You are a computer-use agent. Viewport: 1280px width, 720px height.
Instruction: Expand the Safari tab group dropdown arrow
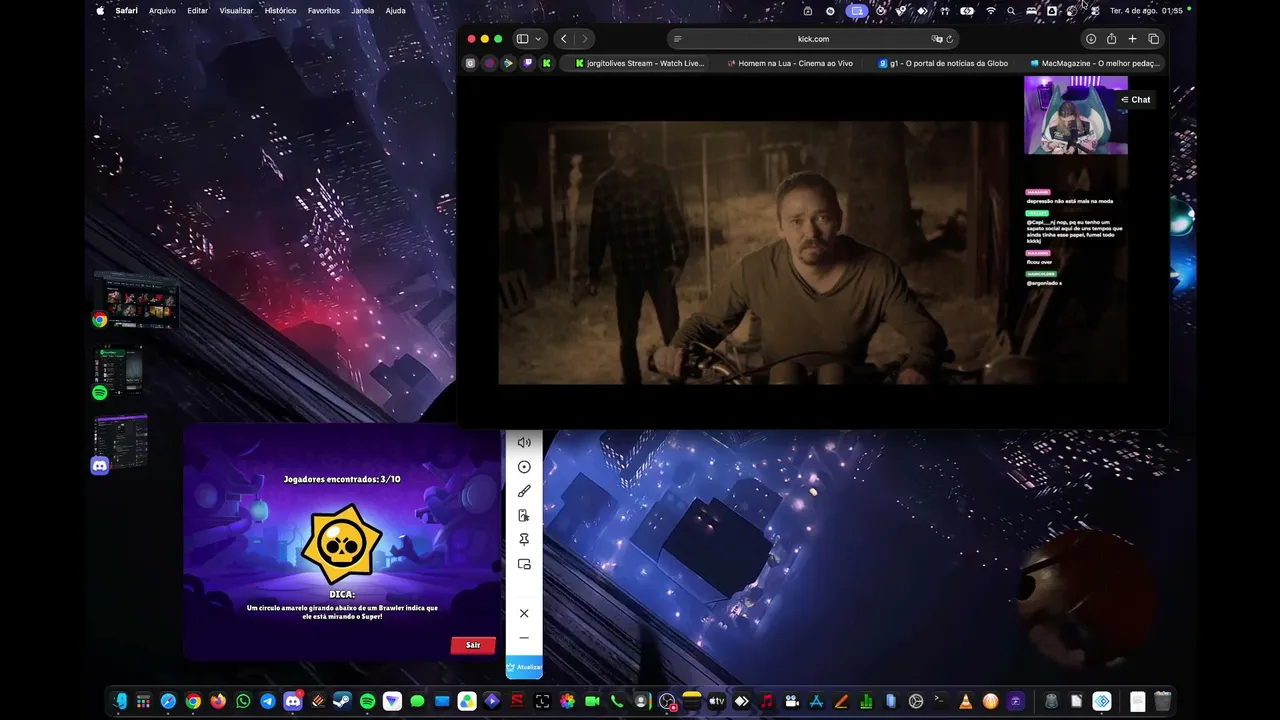pos(538,39)
